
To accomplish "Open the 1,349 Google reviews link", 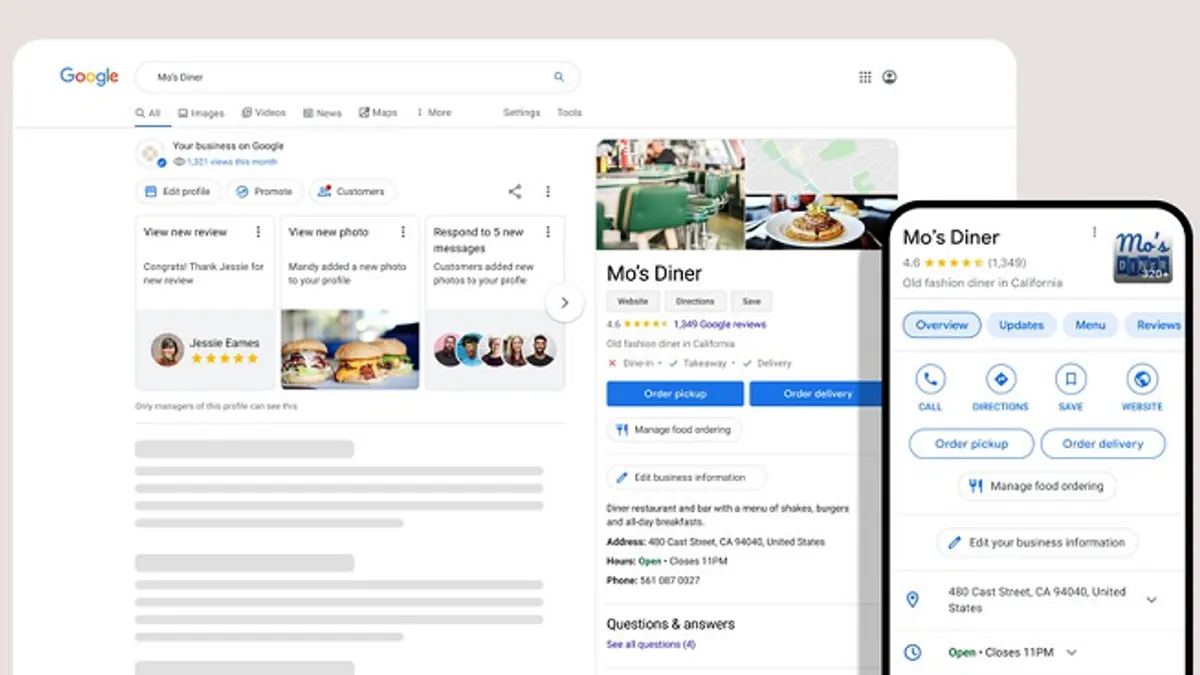I will pos(720,325).
